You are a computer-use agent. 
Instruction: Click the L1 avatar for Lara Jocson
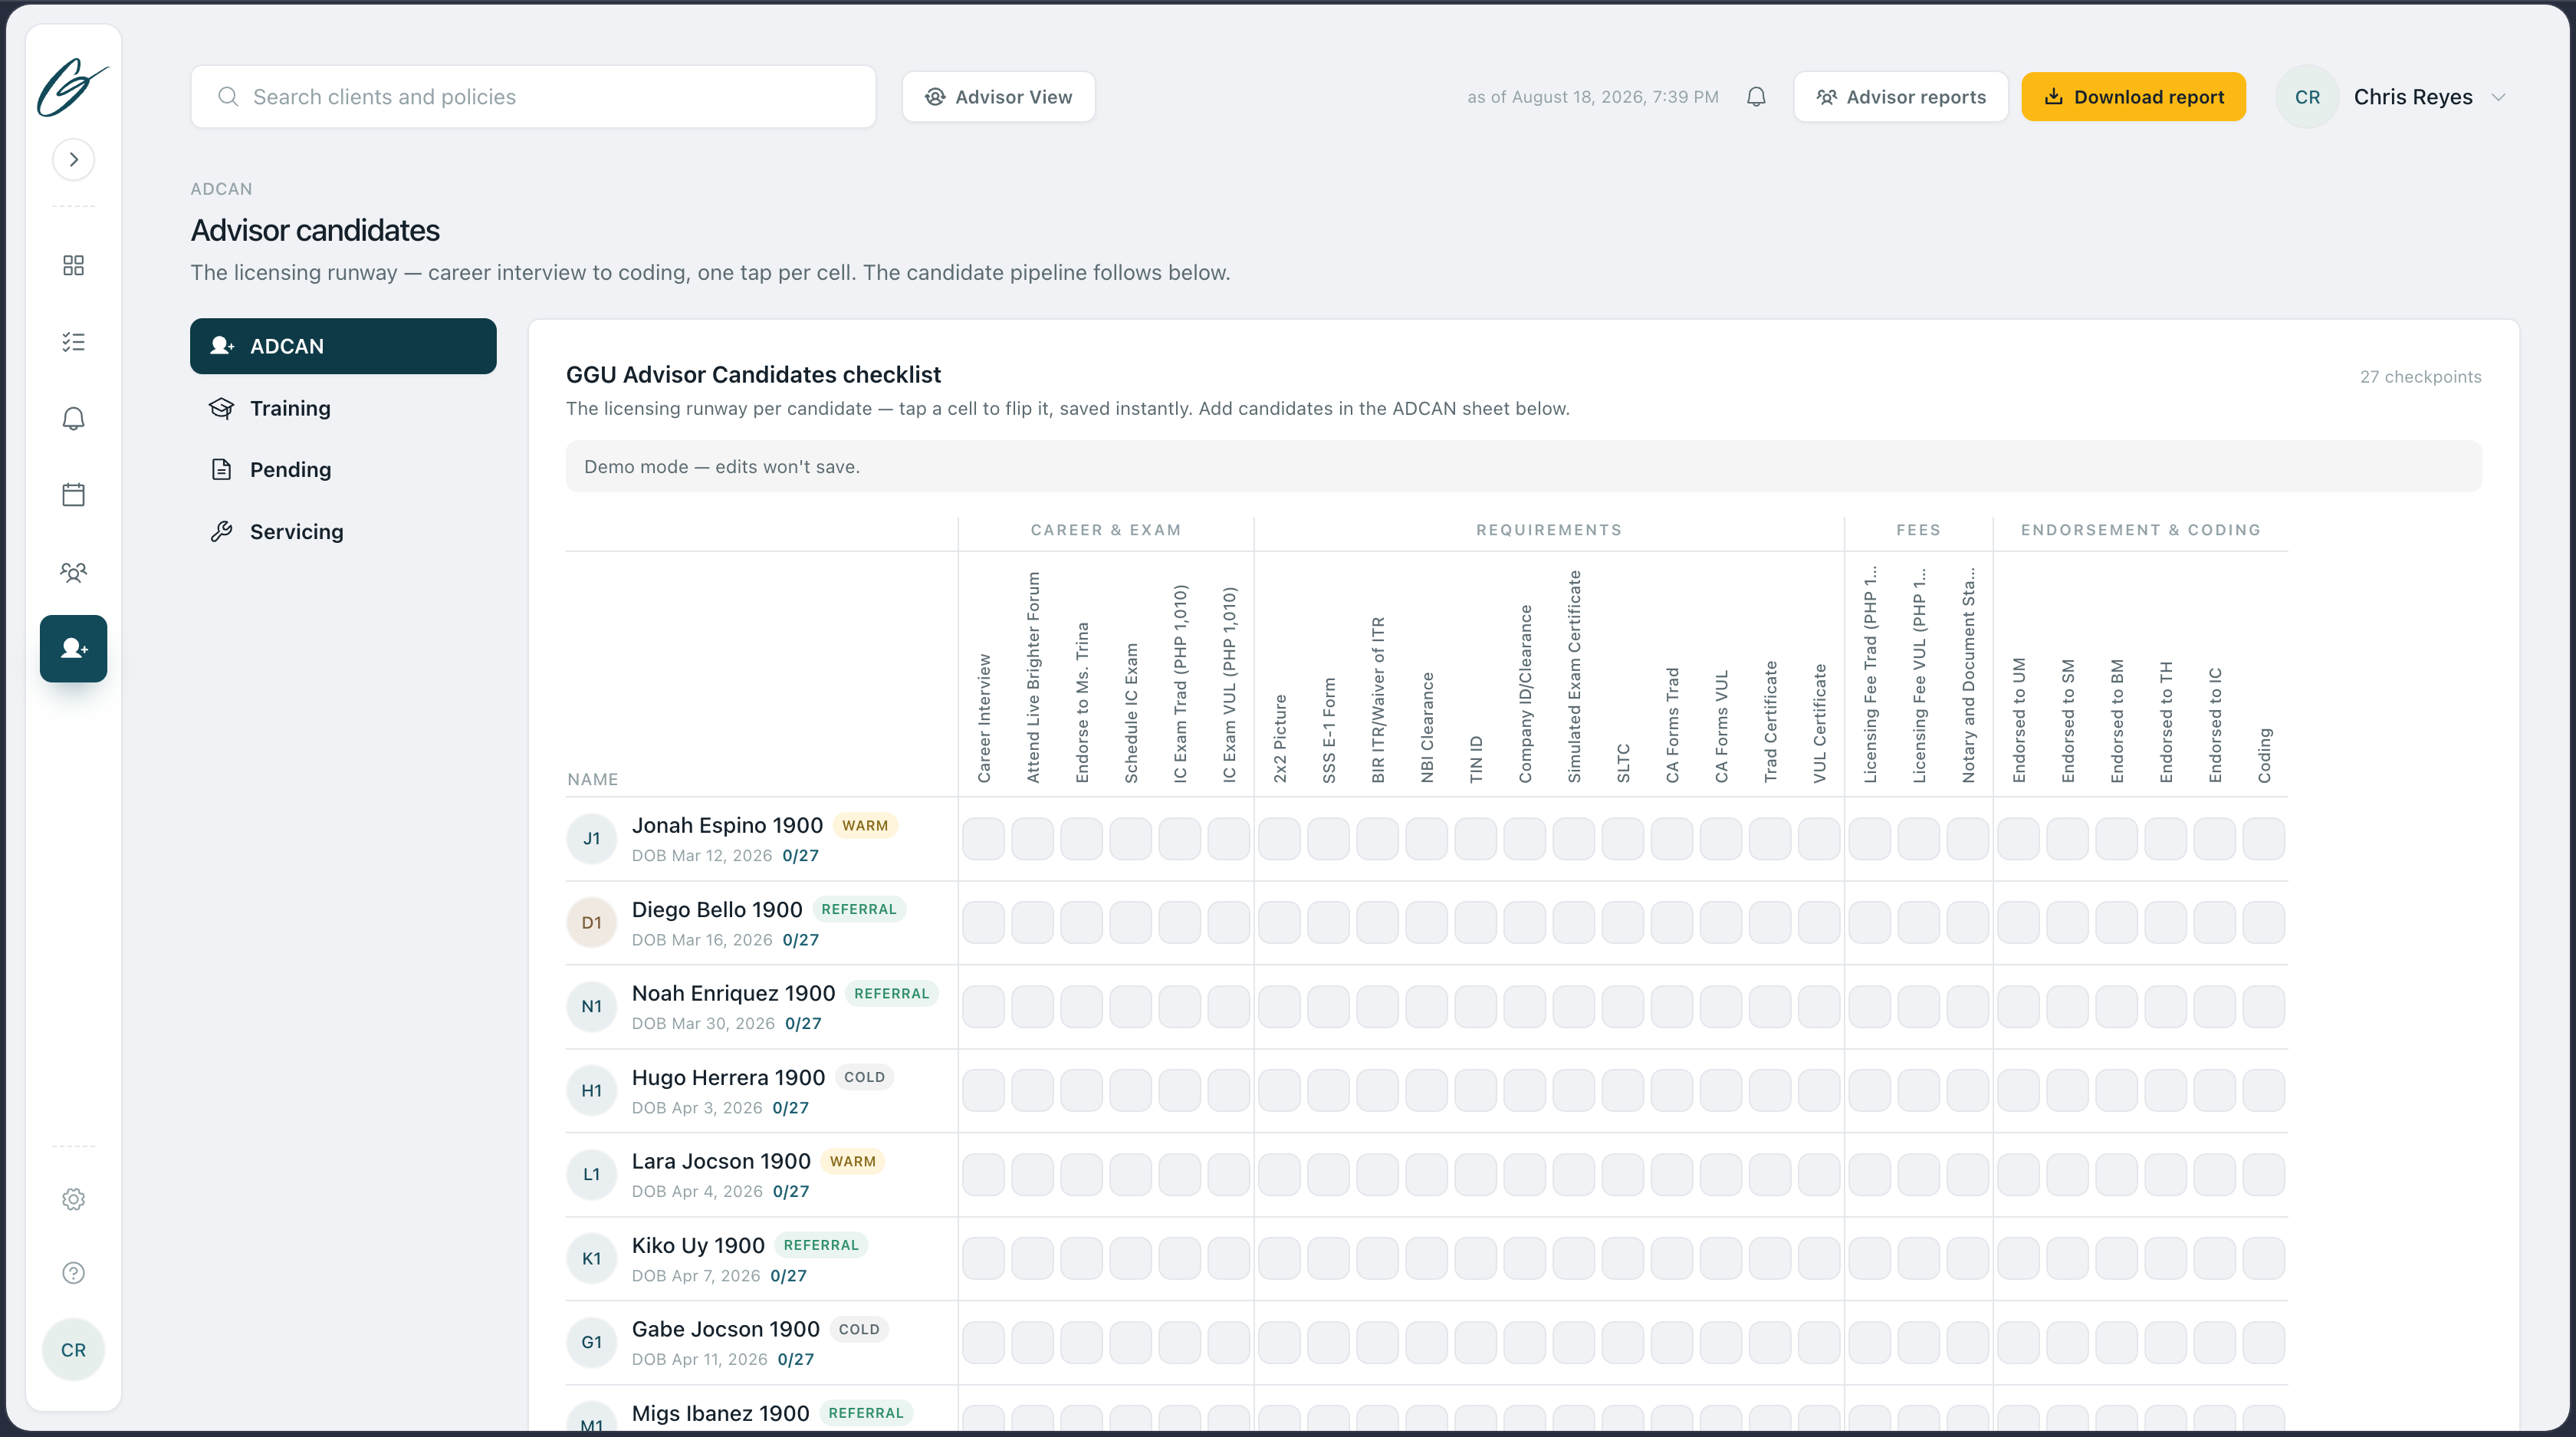point(592,1174)
